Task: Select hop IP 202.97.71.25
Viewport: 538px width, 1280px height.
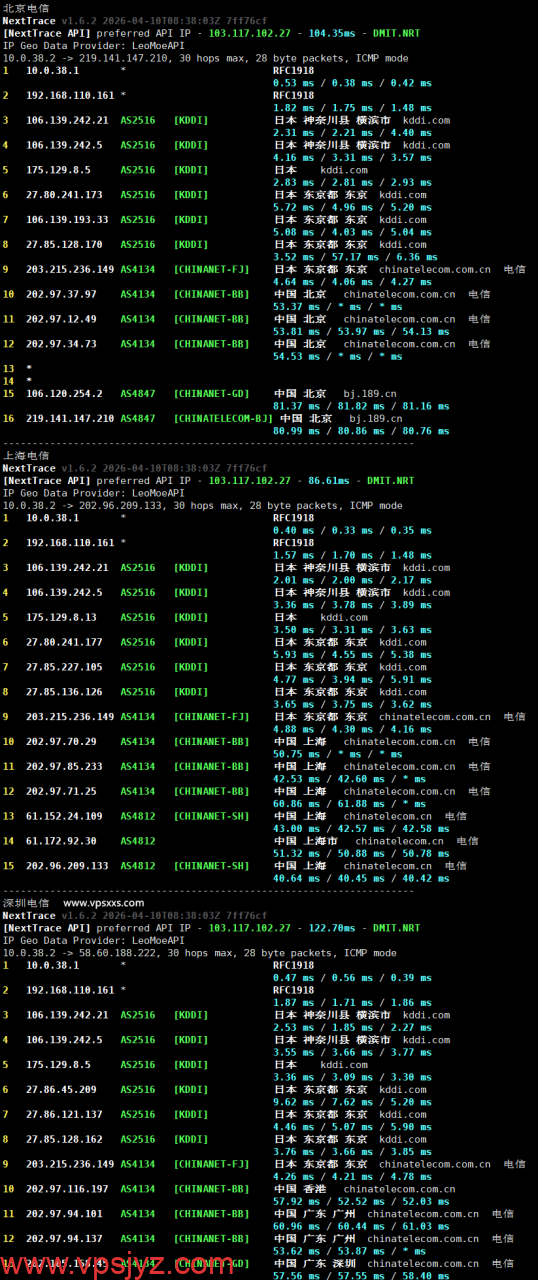Action: click(61, 791)
